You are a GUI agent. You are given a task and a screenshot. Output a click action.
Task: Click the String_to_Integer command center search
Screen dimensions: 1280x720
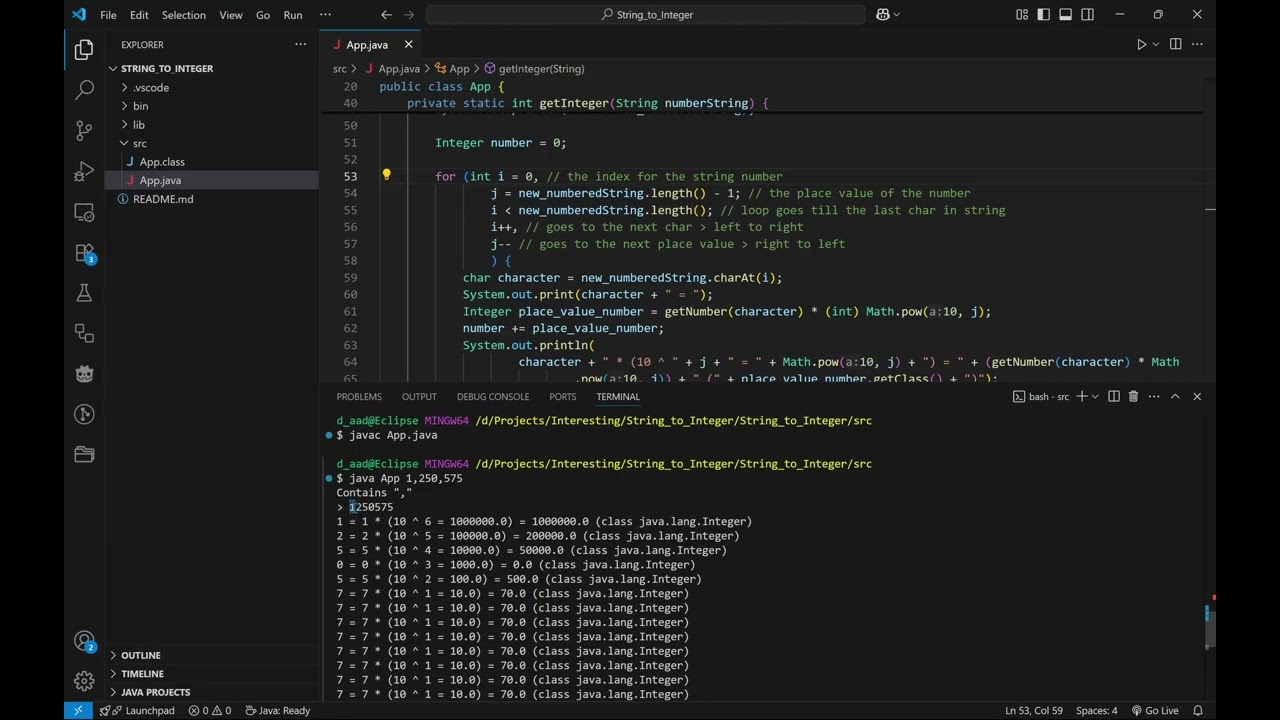point(646,15)
